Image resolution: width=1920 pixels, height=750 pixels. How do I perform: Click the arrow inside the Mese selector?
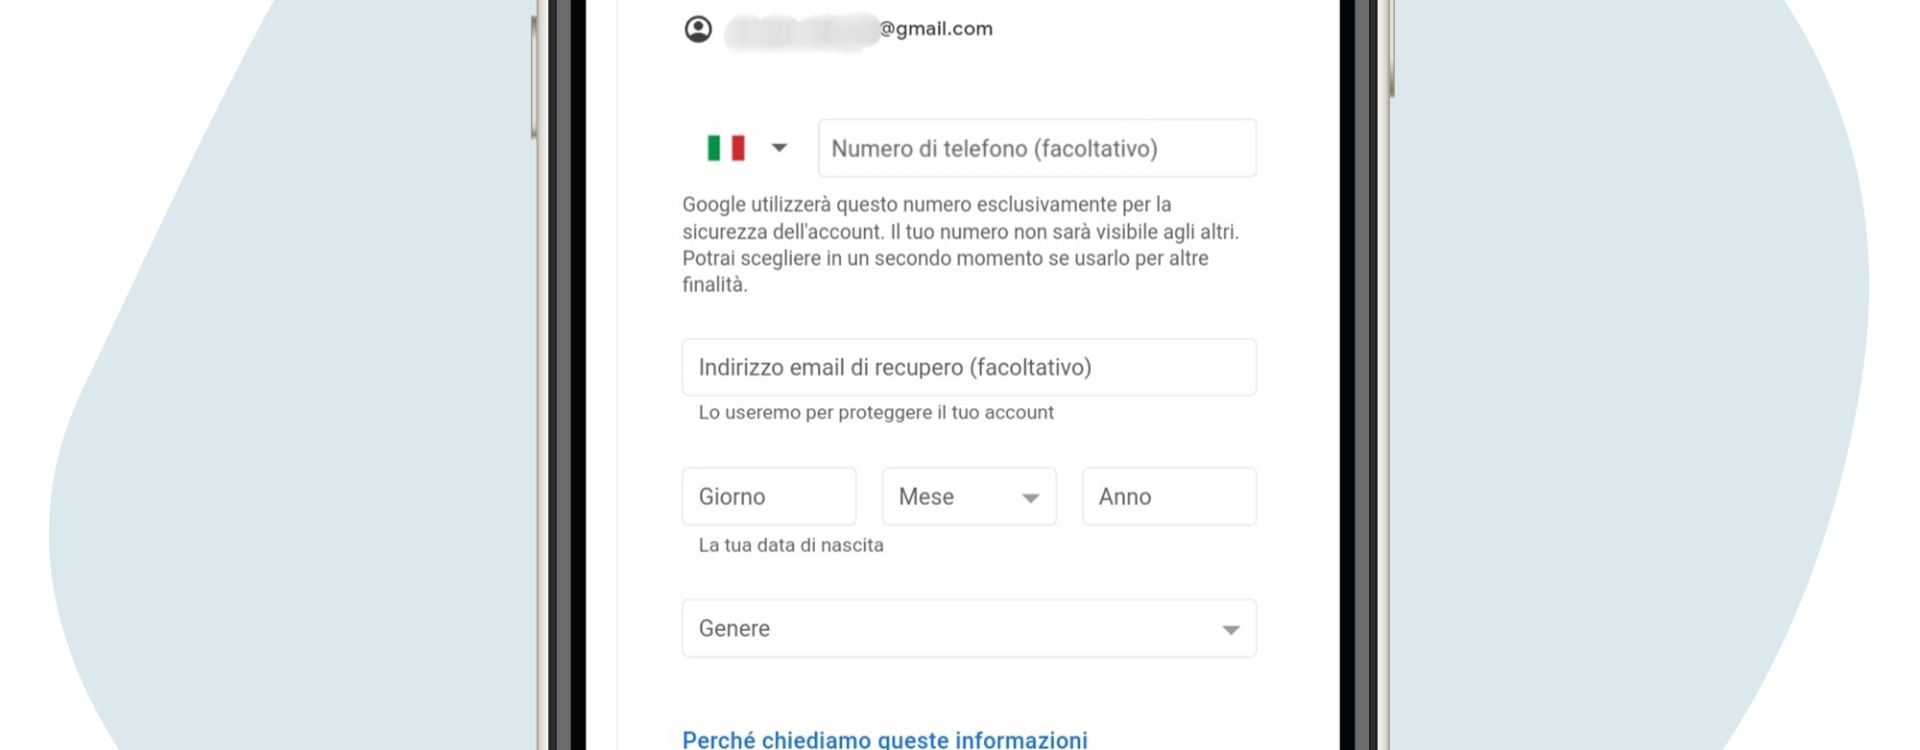pyautogui.click(x=1030, y=498)
